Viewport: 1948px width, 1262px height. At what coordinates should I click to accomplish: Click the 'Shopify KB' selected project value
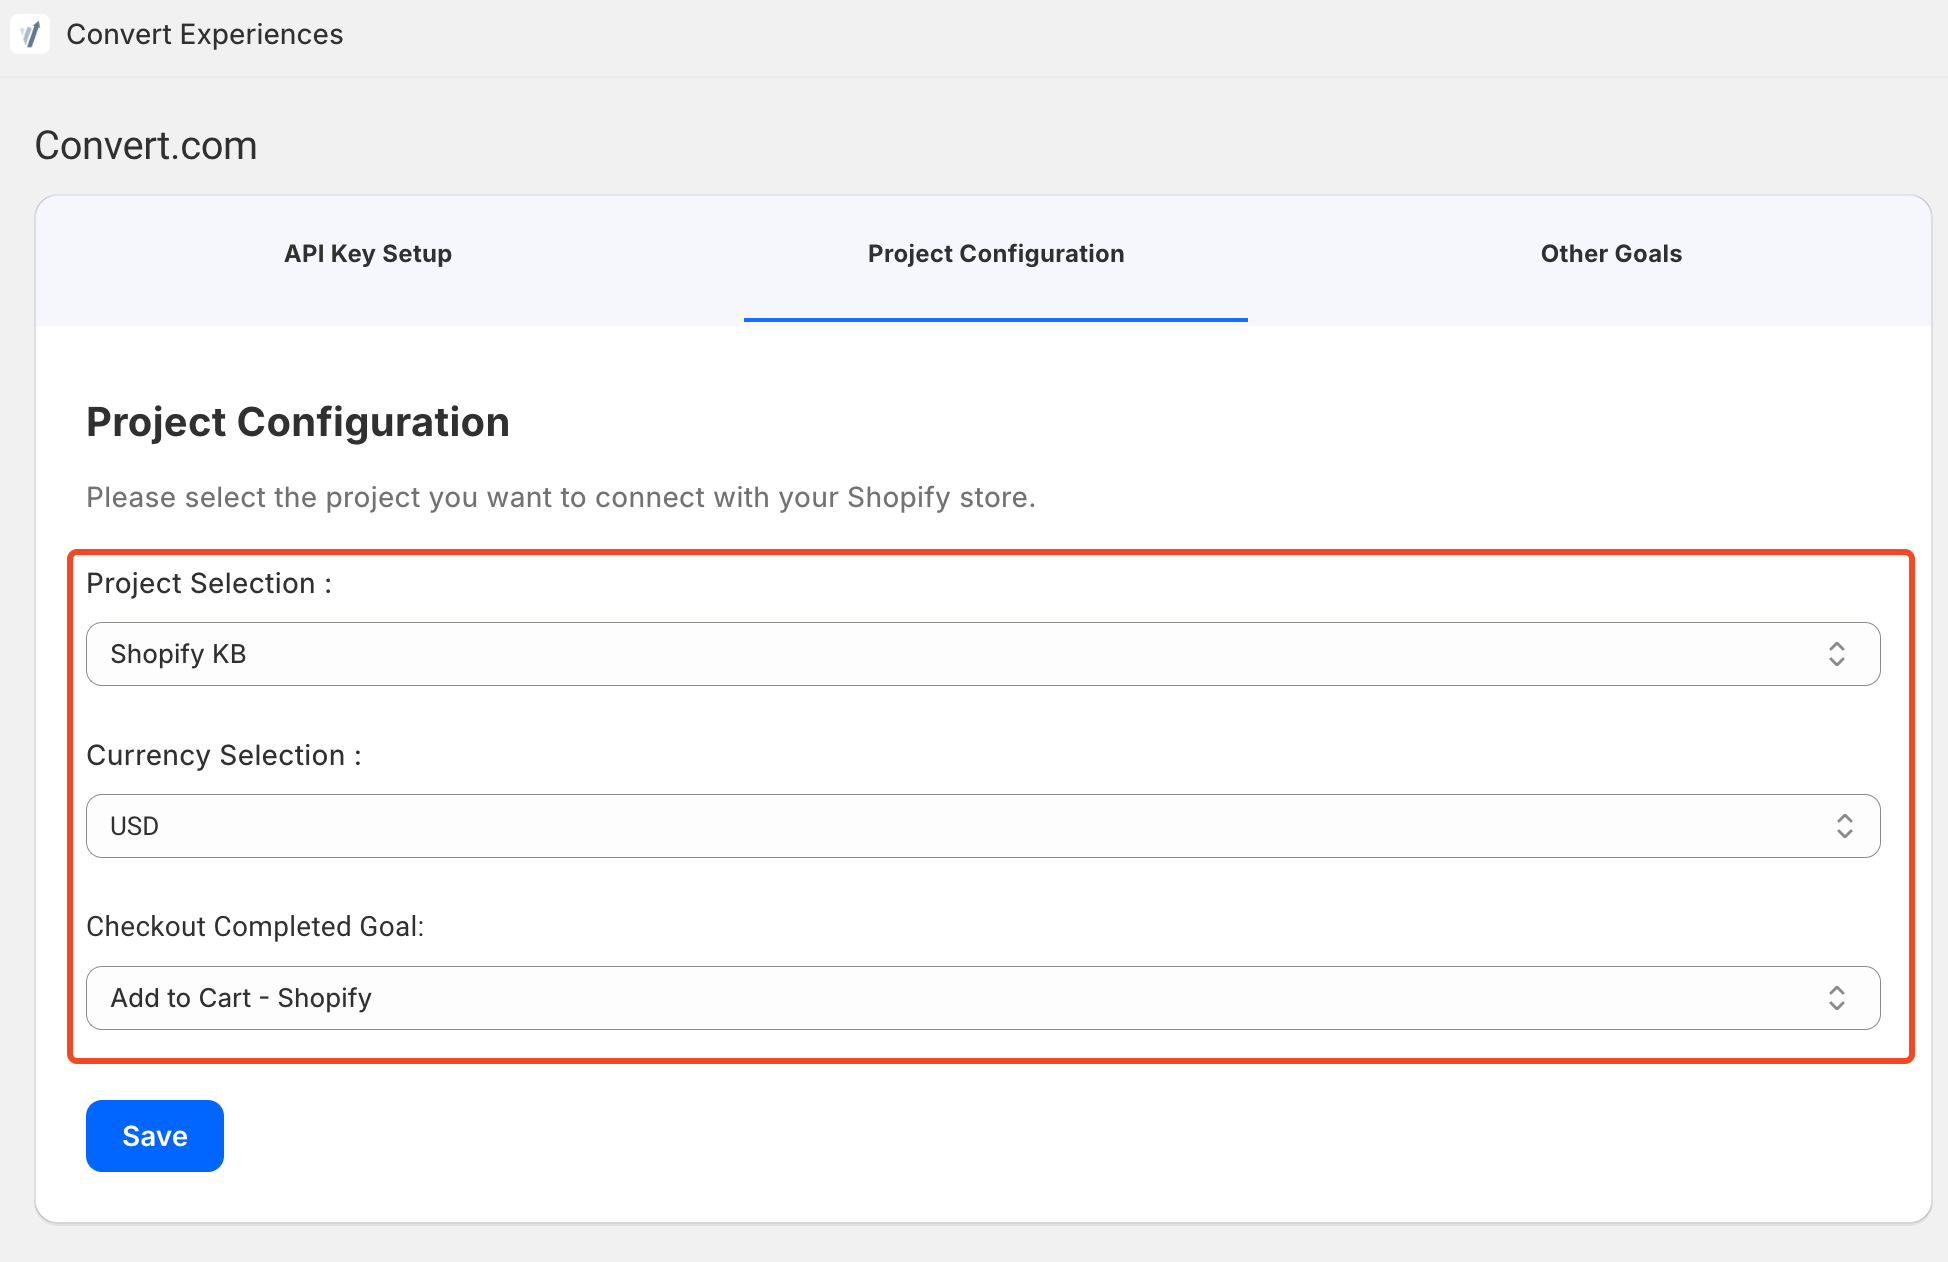178,654
